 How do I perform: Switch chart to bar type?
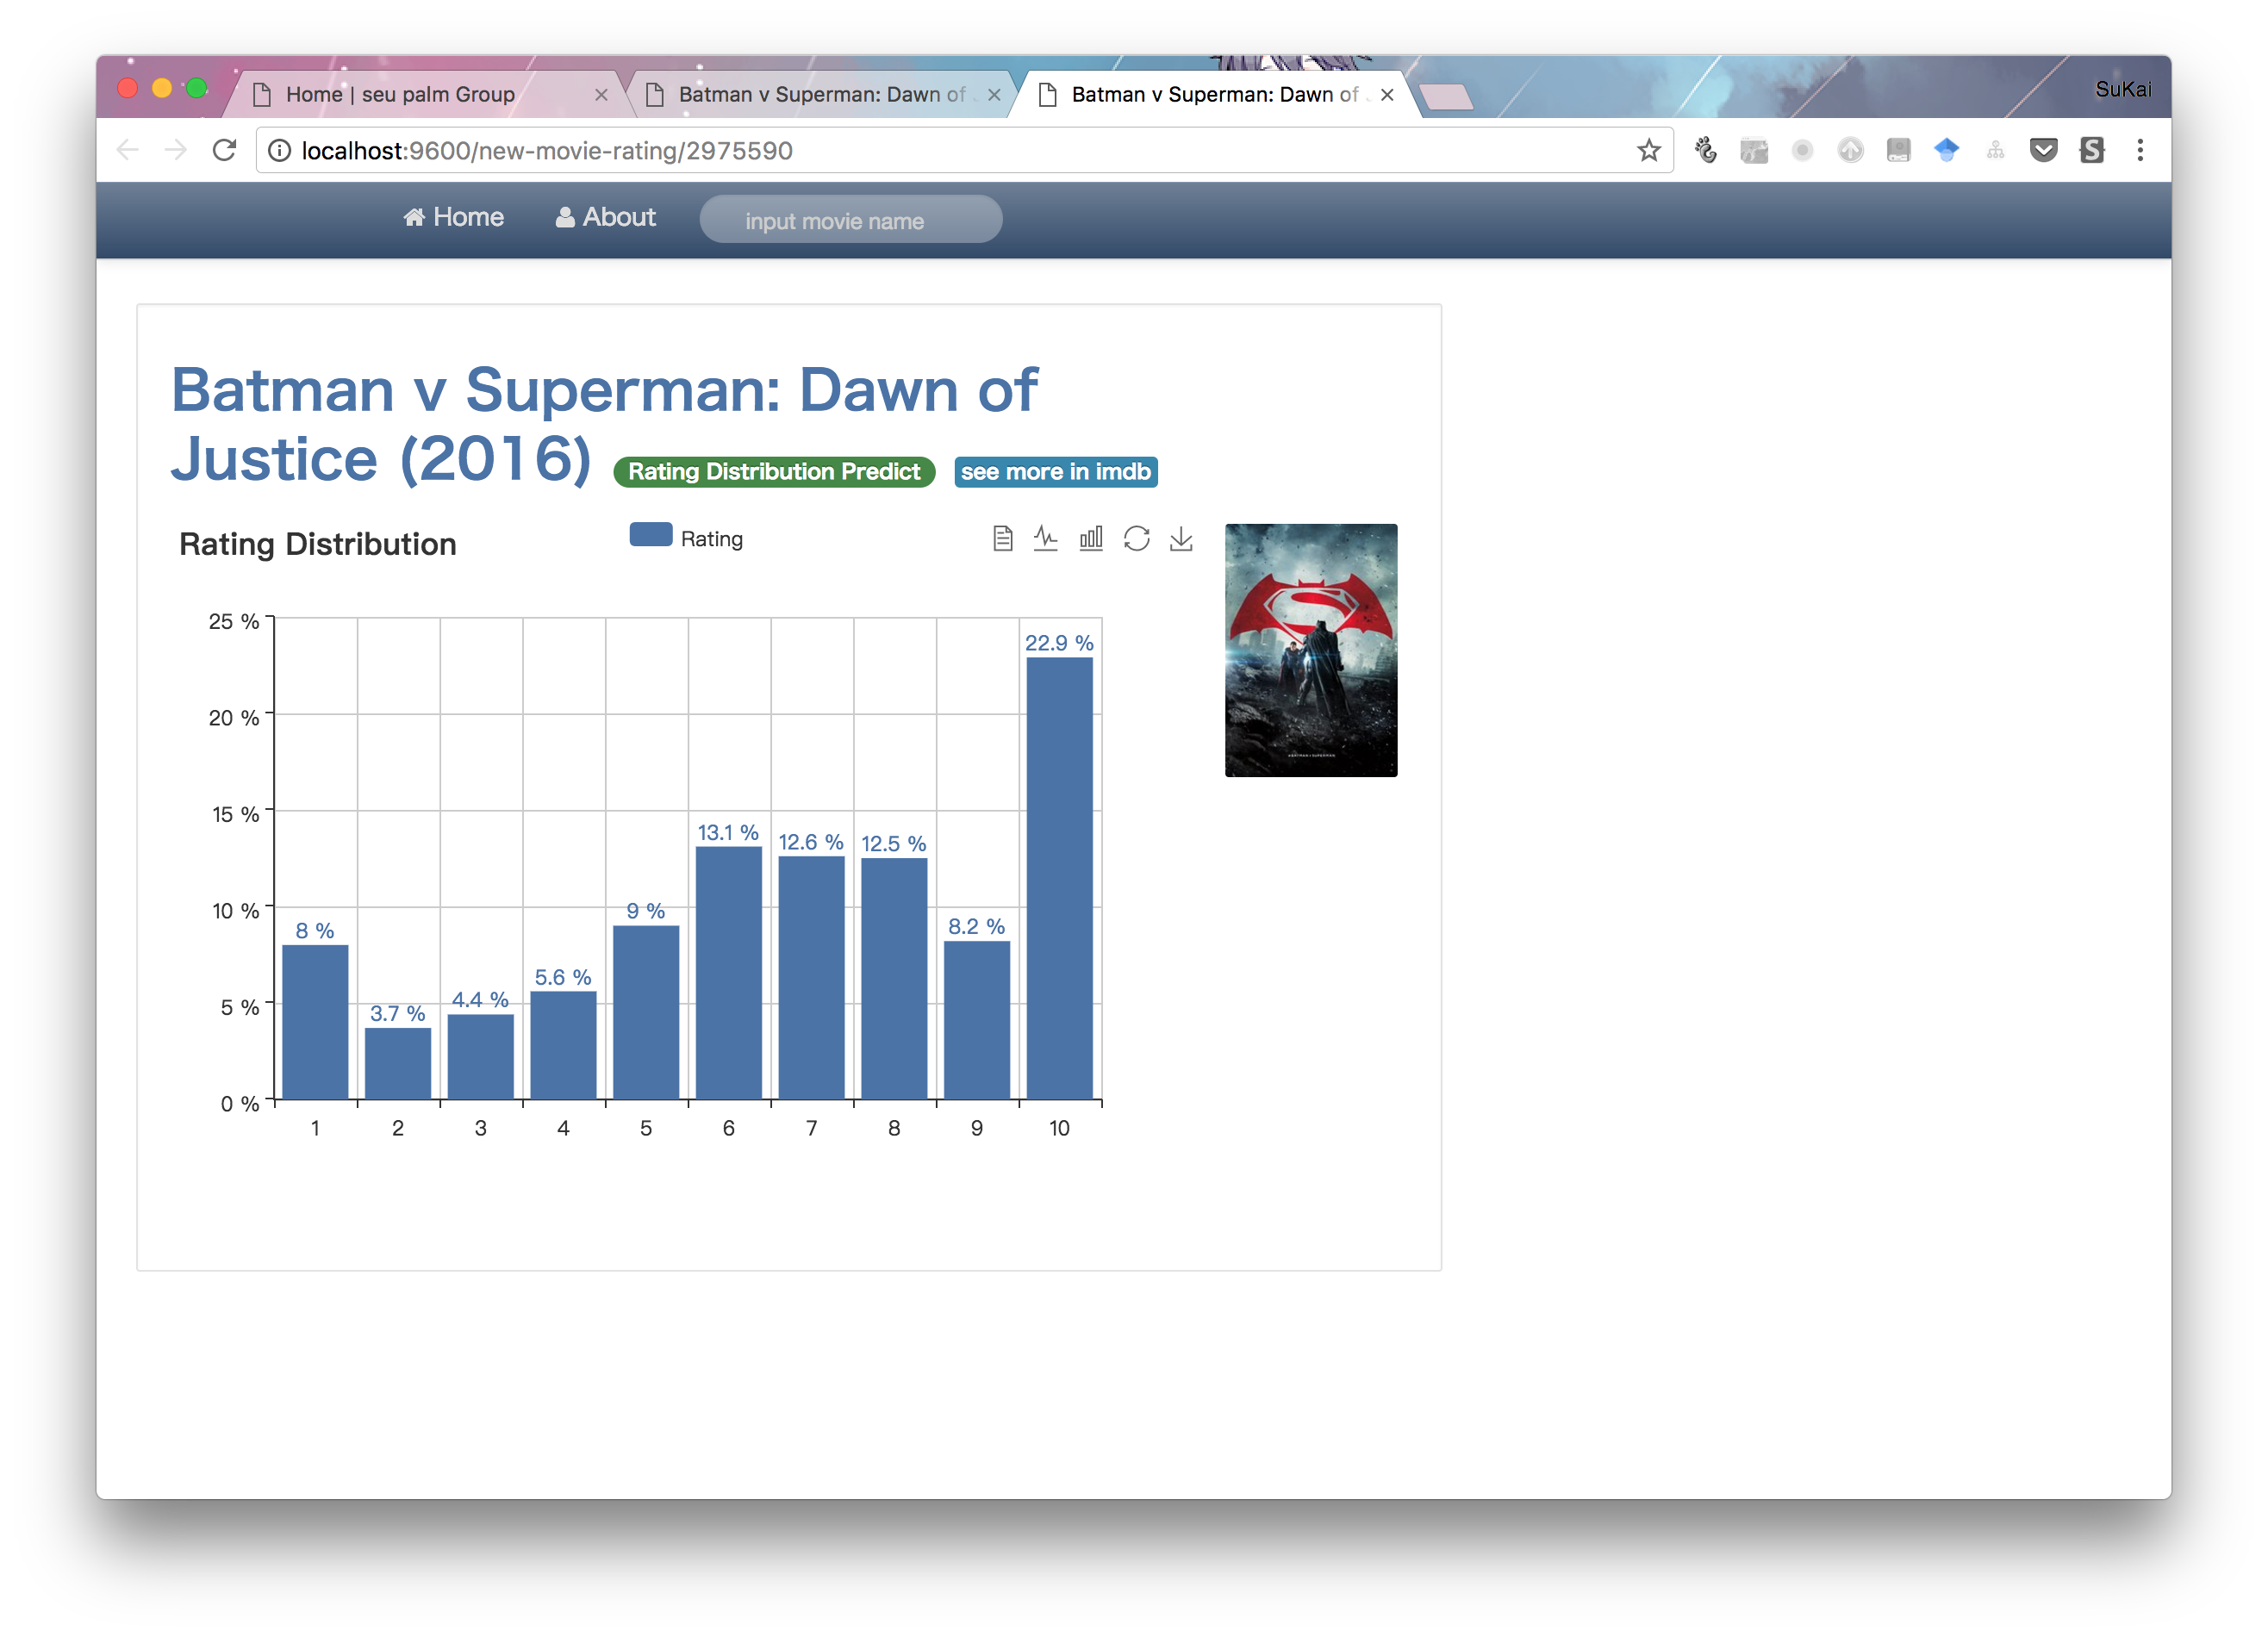(x=1091, y=539)
